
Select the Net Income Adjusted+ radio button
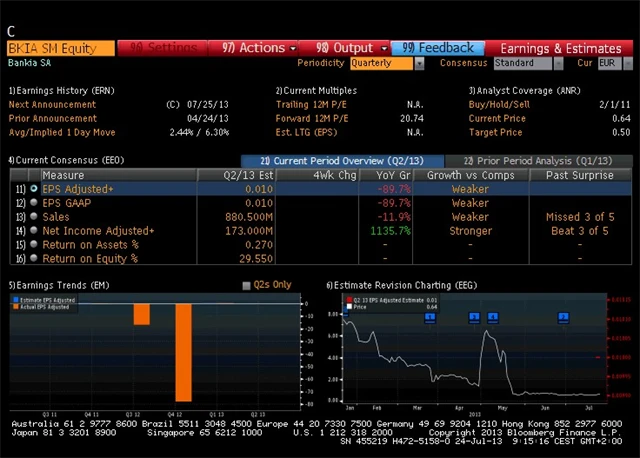(x=34, y=230)
